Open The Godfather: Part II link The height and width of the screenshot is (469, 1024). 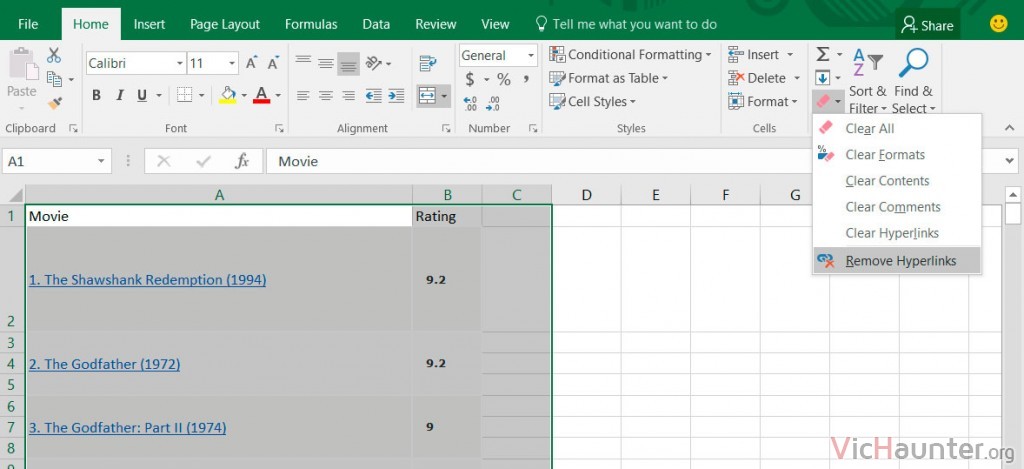127,428
